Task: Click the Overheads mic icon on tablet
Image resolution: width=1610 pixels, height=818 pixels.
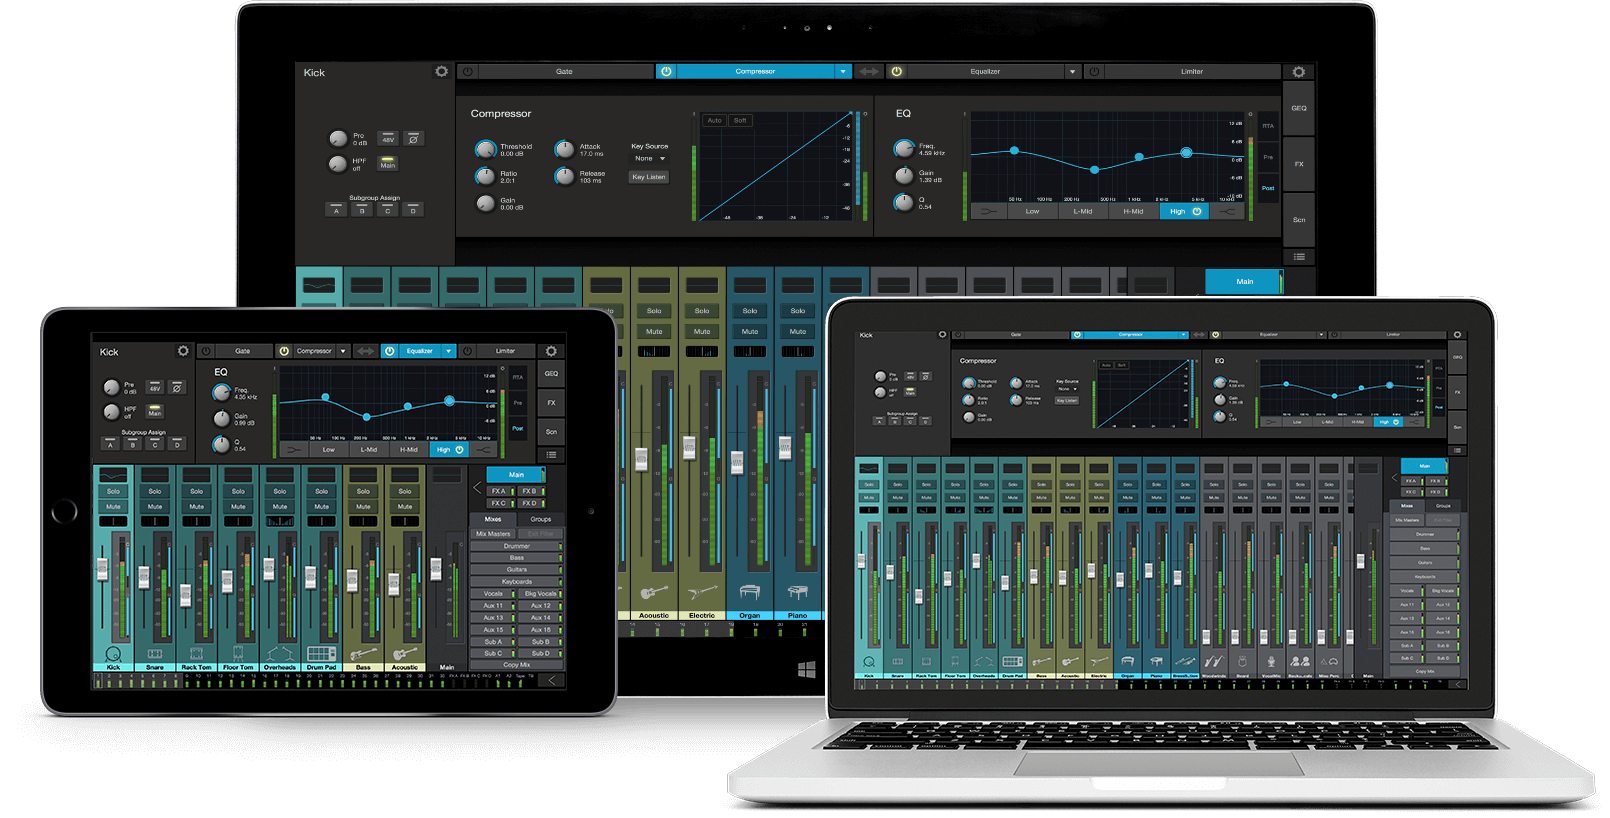Action: [x=280, y=653]
